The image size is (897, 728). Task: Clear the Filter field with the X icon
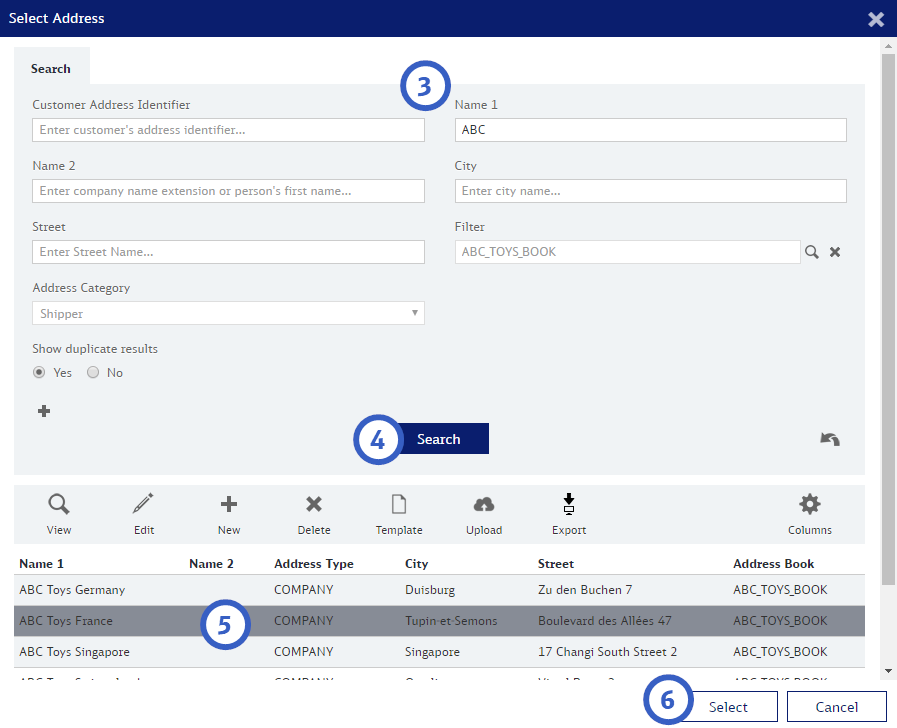[x=835, y=252]
